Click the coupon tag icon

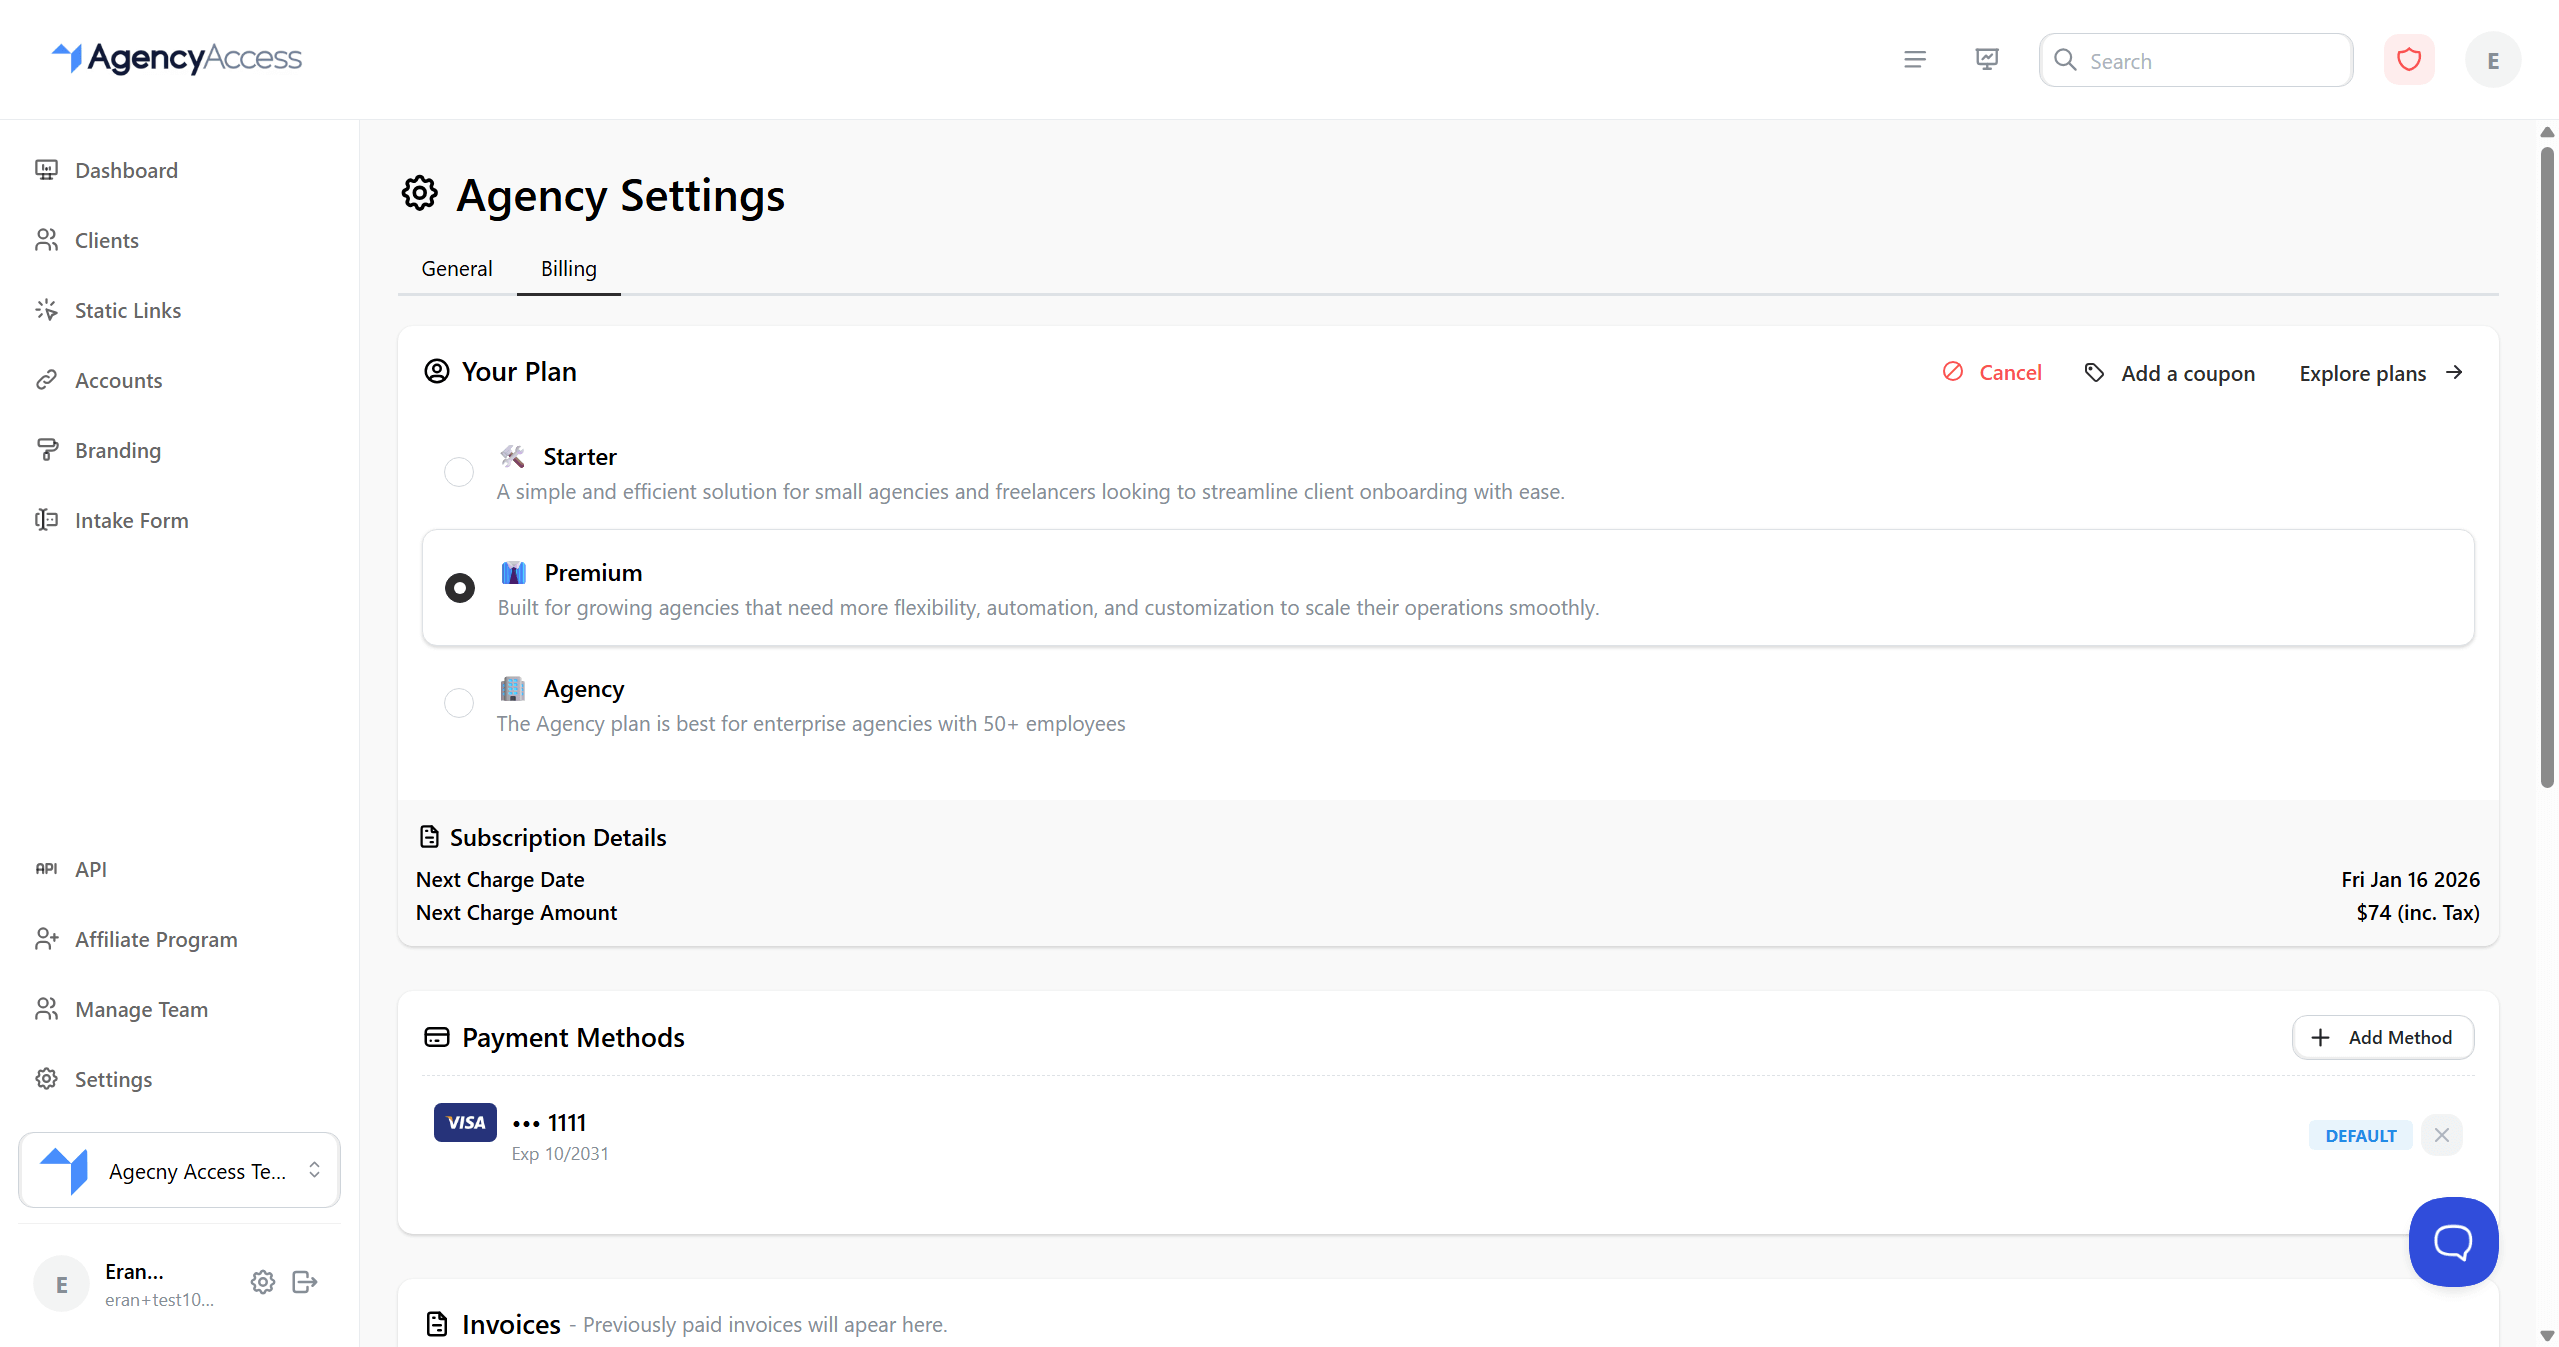pyautogui.click(x=2094, y=373)
